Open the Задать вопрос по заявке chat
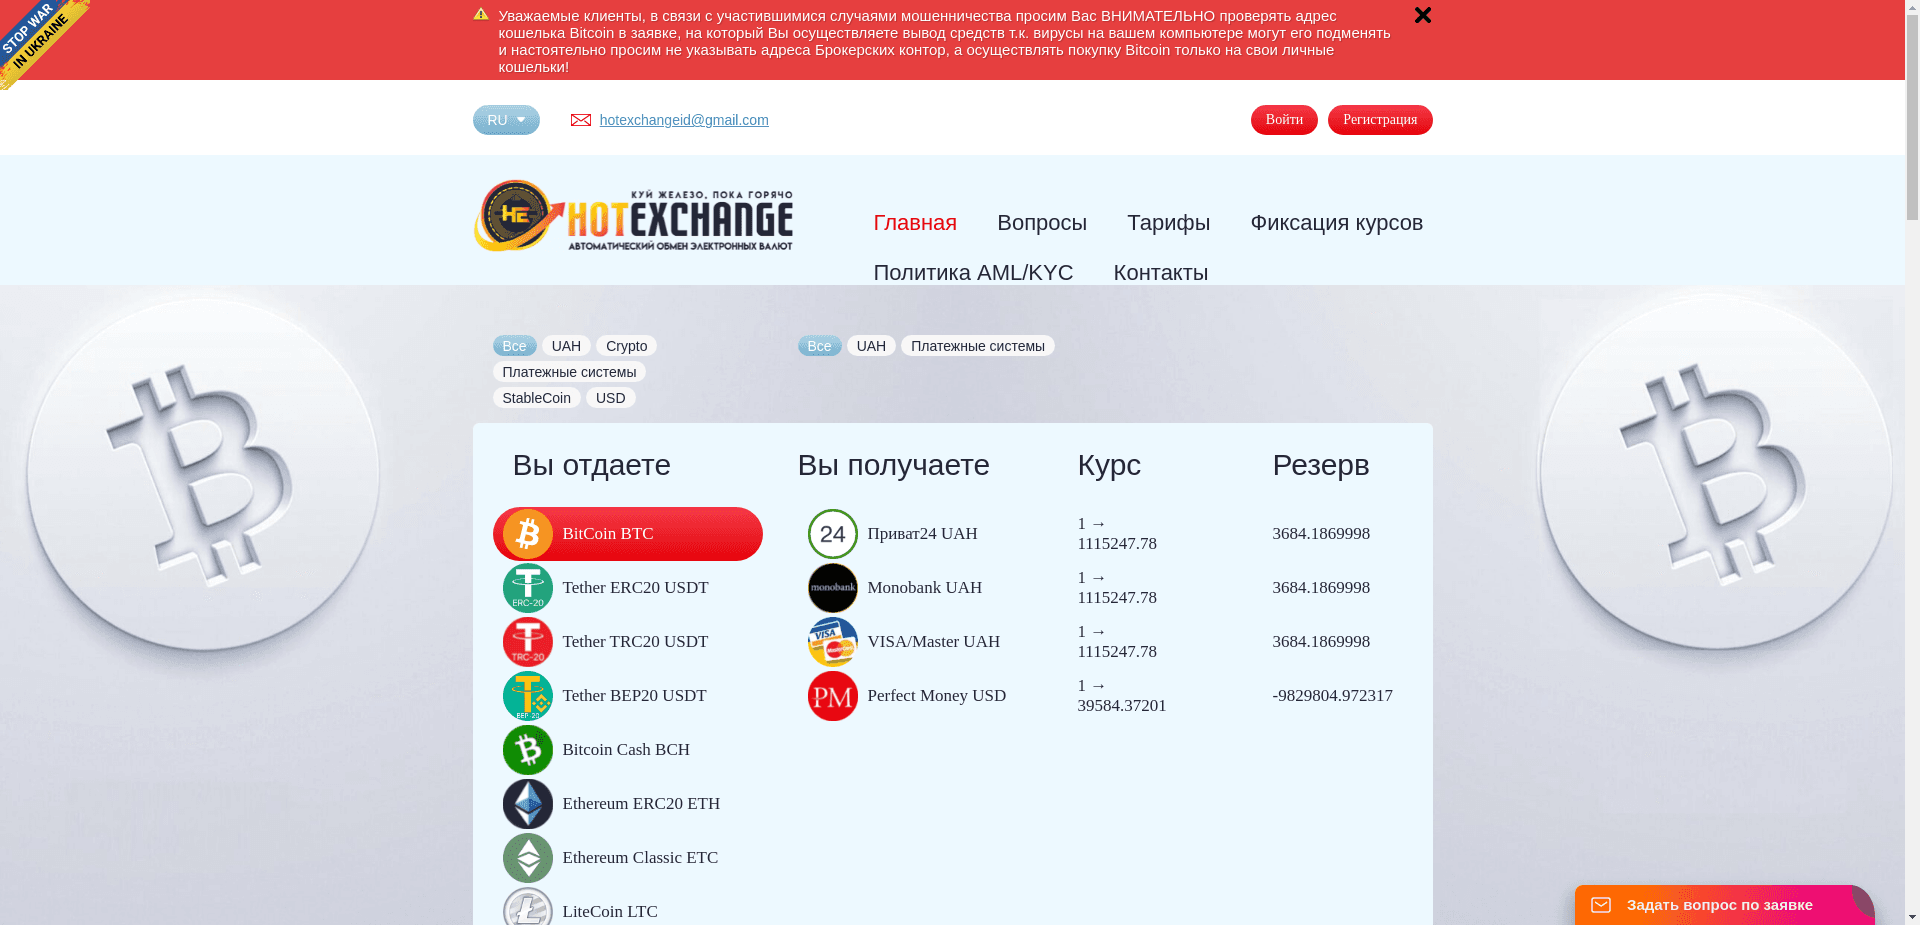Screen dimensions: 1920x925 1720,904
